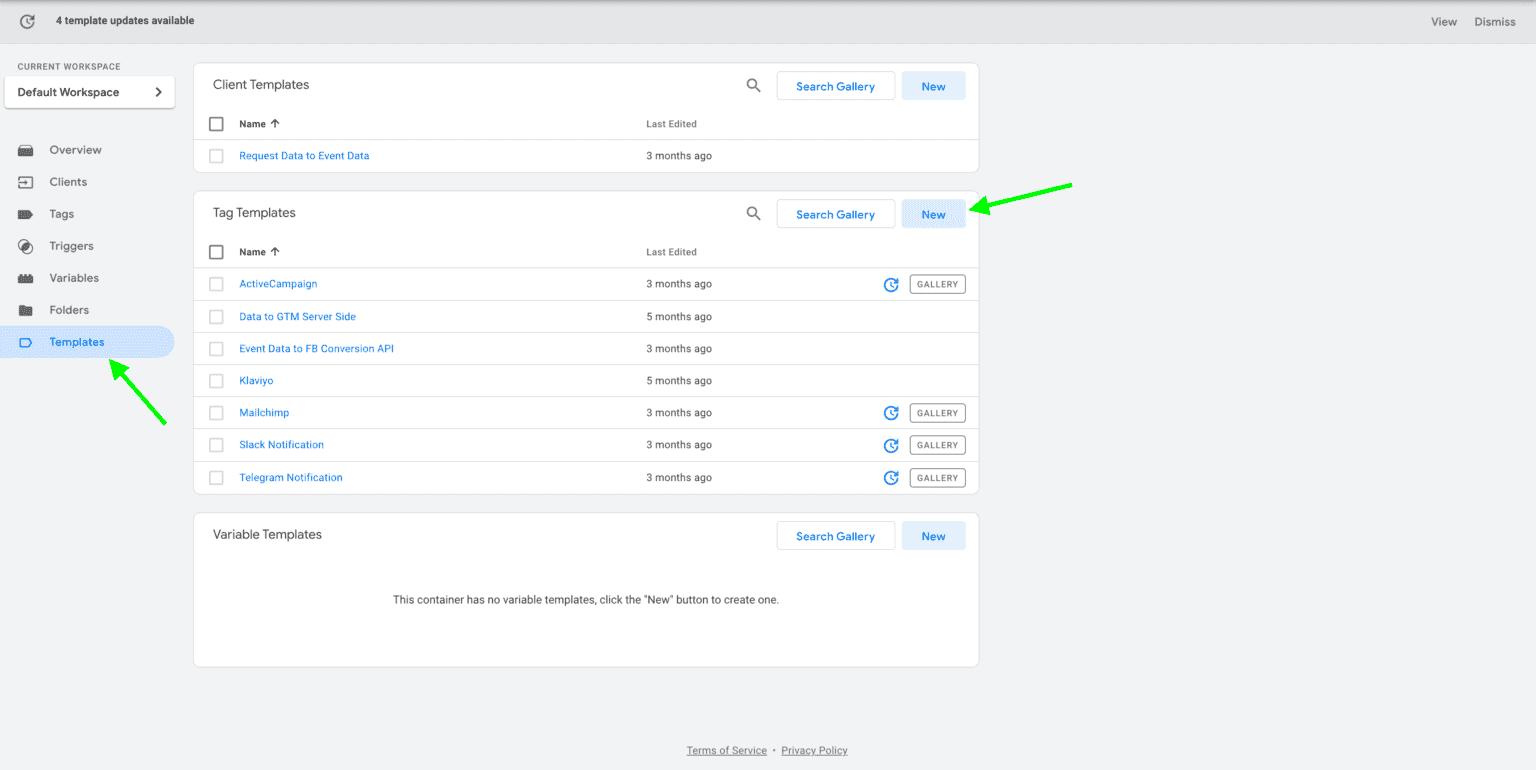Click GALLERY badge on Telegram Notification row
Viewport: 1536px width, 770px height.
point(938,478)
